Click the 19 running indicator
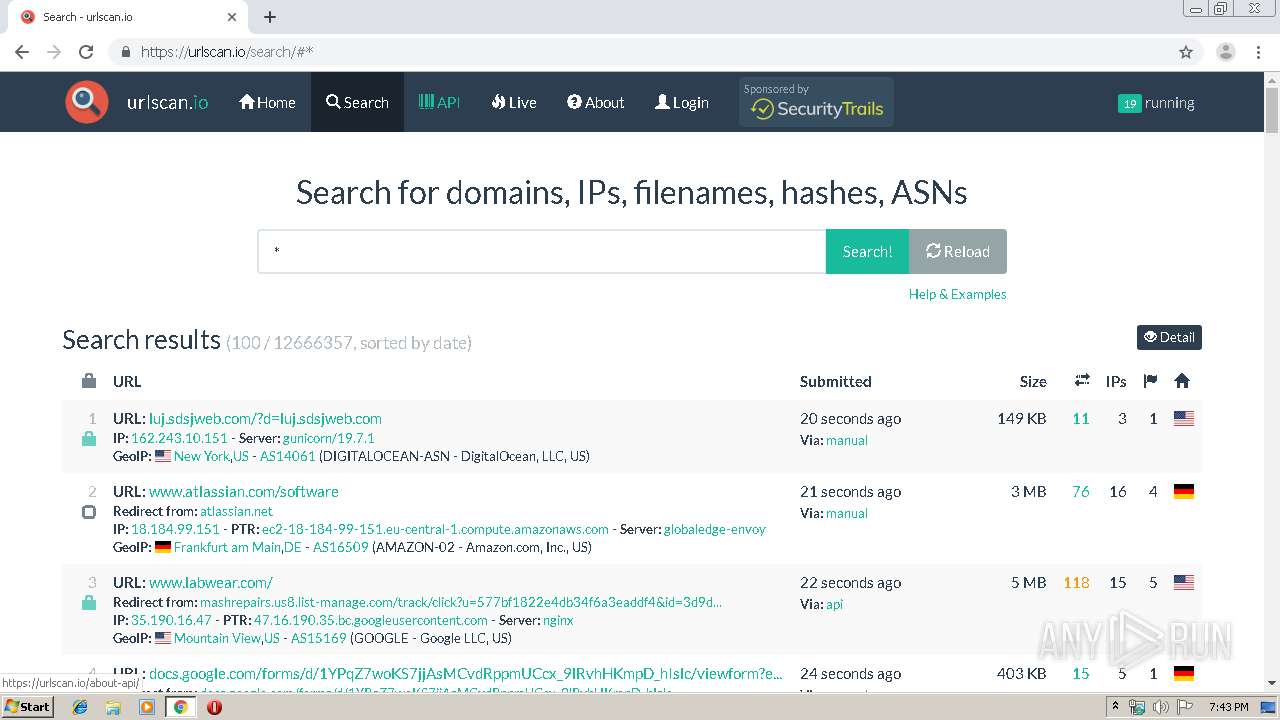The height and width of the screenshot is (720, 1280). point(1156,103)
